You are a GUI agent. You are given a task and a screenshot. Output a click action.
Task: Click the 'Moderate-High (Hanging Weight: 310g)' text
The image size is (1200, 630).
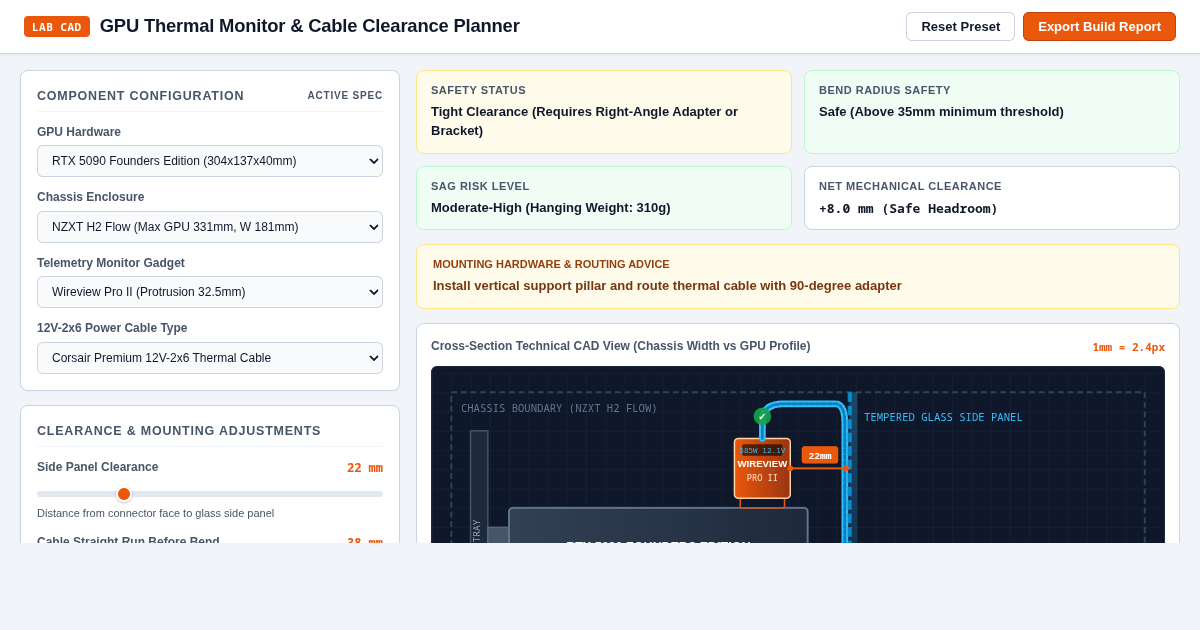pyautogui.click(x=551, y=208)
